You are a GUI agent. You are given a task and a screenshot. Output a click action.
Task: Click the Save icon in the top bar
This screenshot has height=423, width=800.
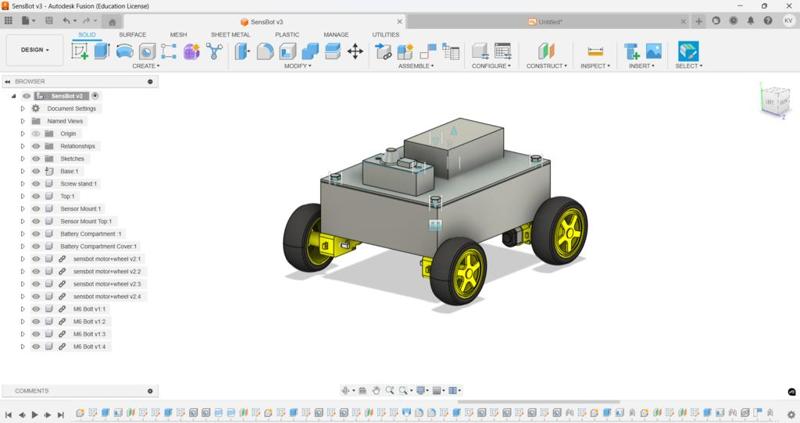(x=48, y=20)
